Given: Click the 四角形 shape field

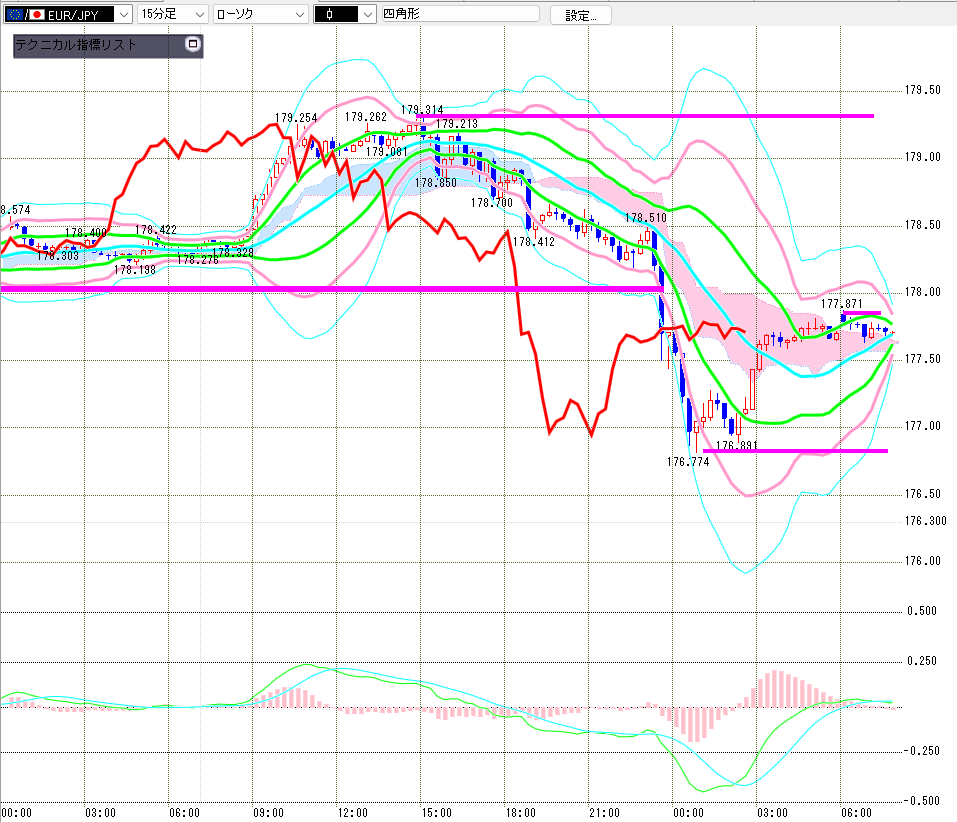Looking at the screenshot, I should (460, 13).
